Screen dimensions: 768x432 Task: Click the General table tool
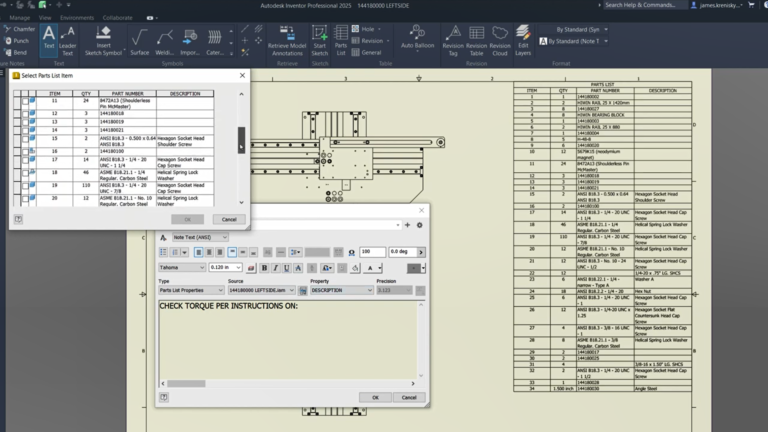pos(366,52)
